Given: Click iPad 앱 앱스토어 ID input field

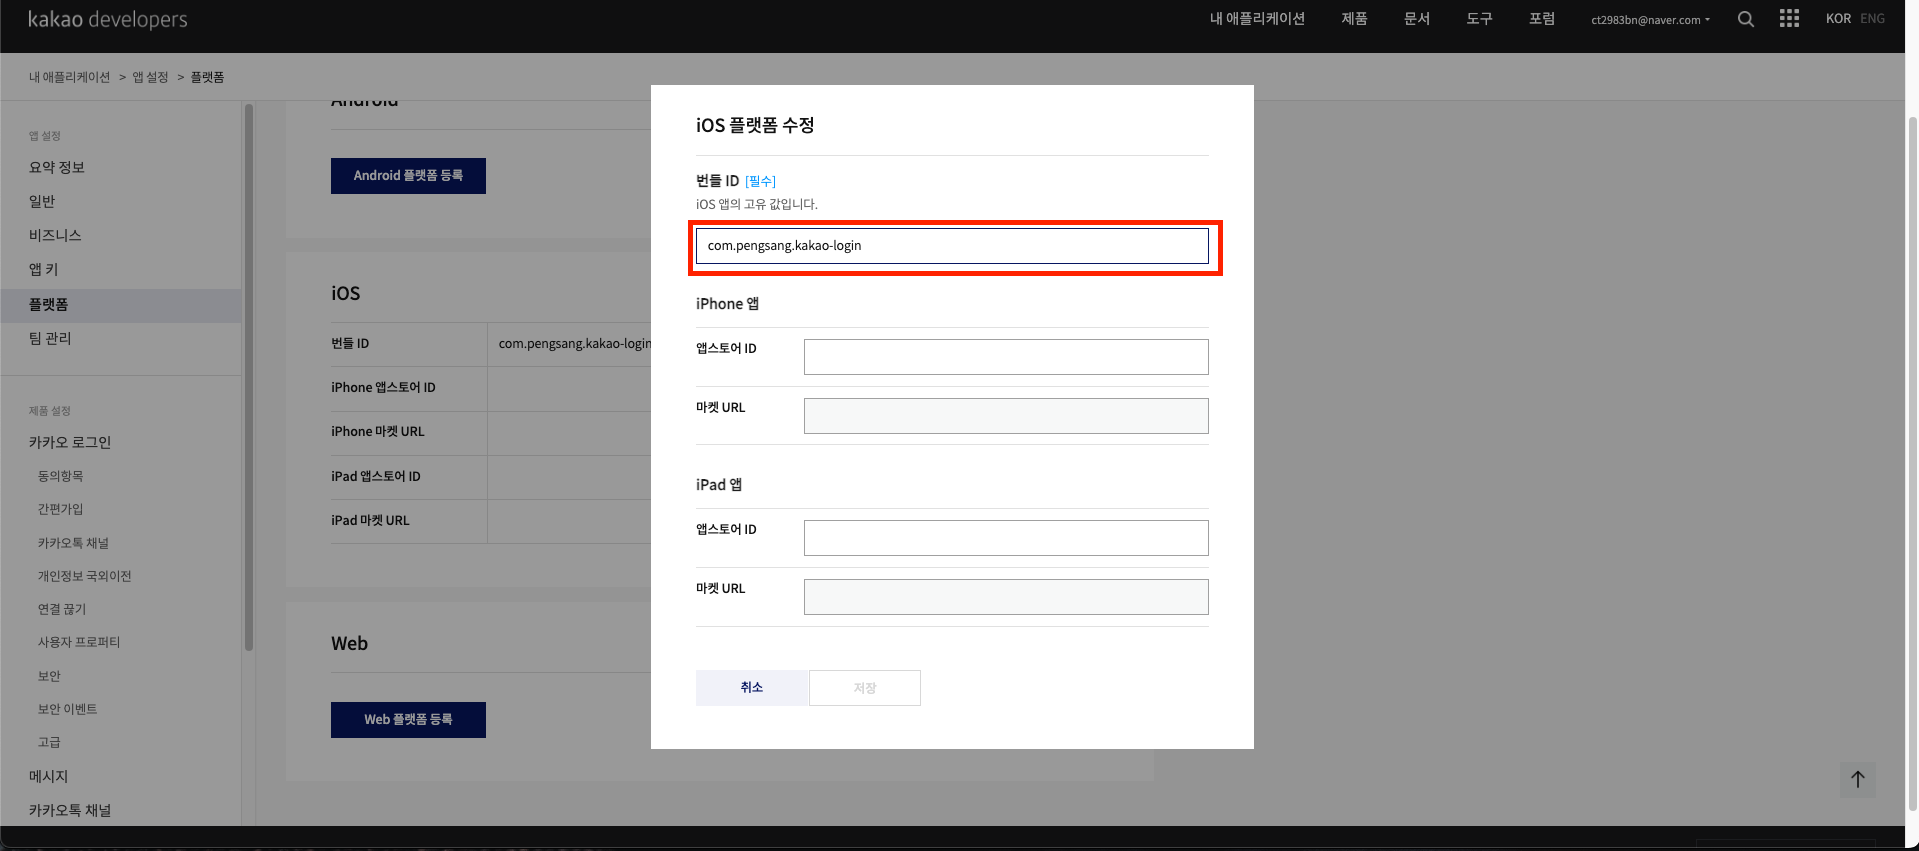Looking at the screenshot, I should (x=1006, y=538).
